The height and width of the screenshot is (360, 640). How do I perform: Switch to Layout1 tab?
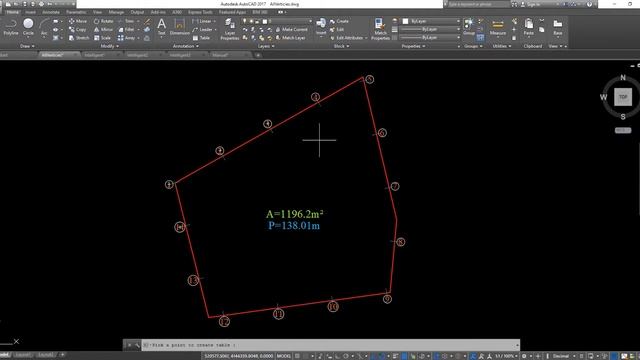click(23, 355)
